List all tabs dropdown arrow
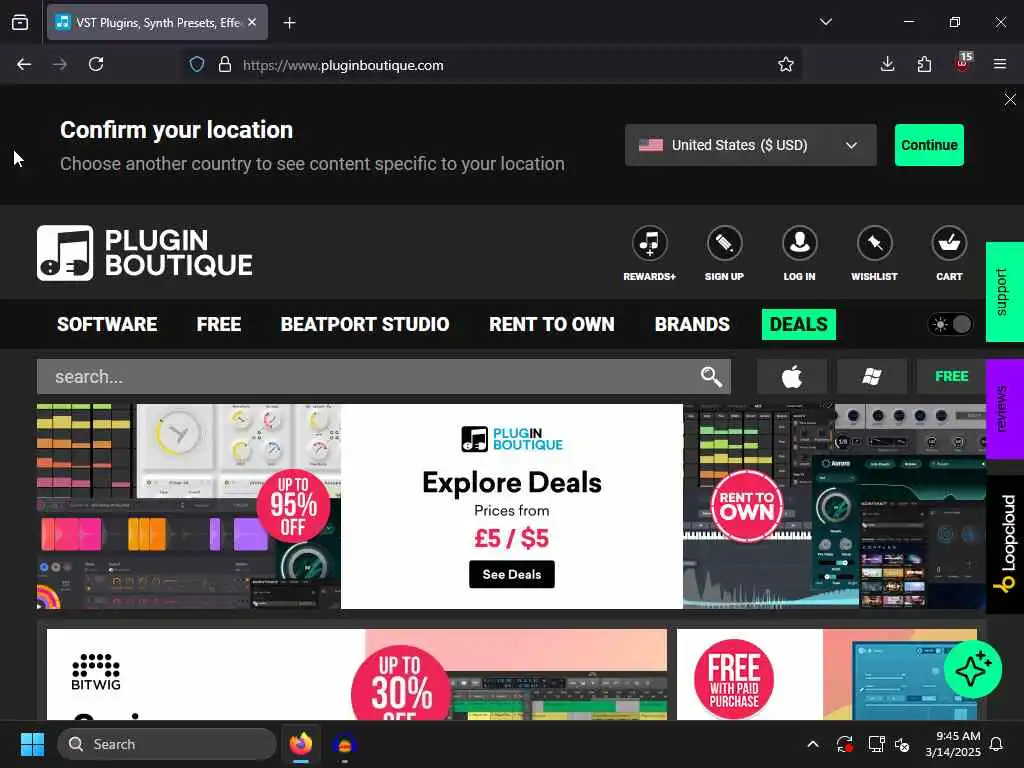The width and height of the screenshot is (1024, 768). tap(825, 22)
